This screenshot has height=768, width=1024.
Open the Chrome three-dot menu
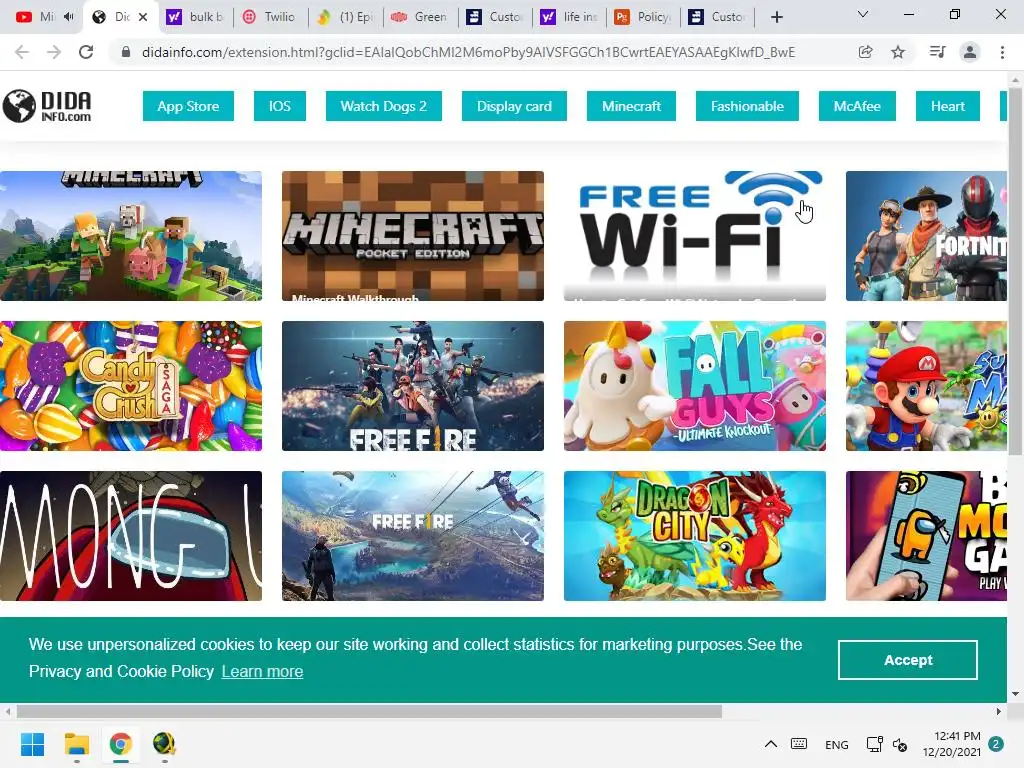coord(1002,52)
